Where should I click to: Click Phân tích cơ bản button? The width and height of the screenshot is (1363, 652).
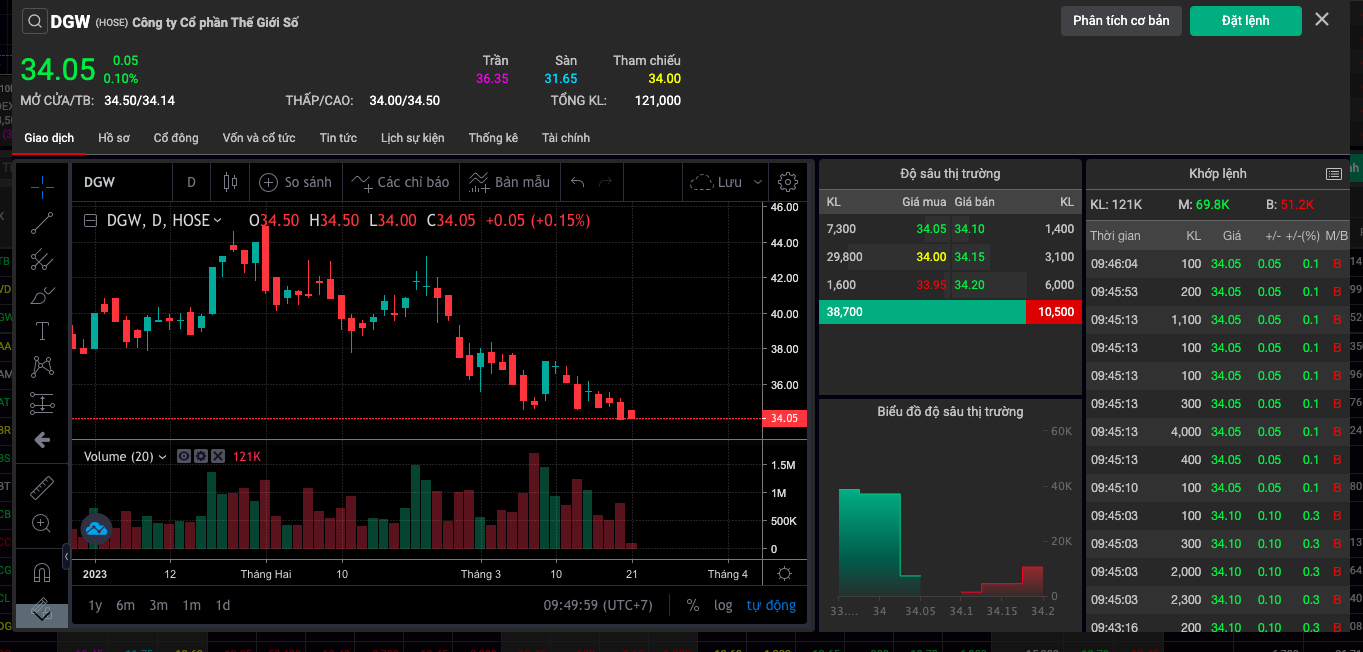click(x=1121, y=21)
